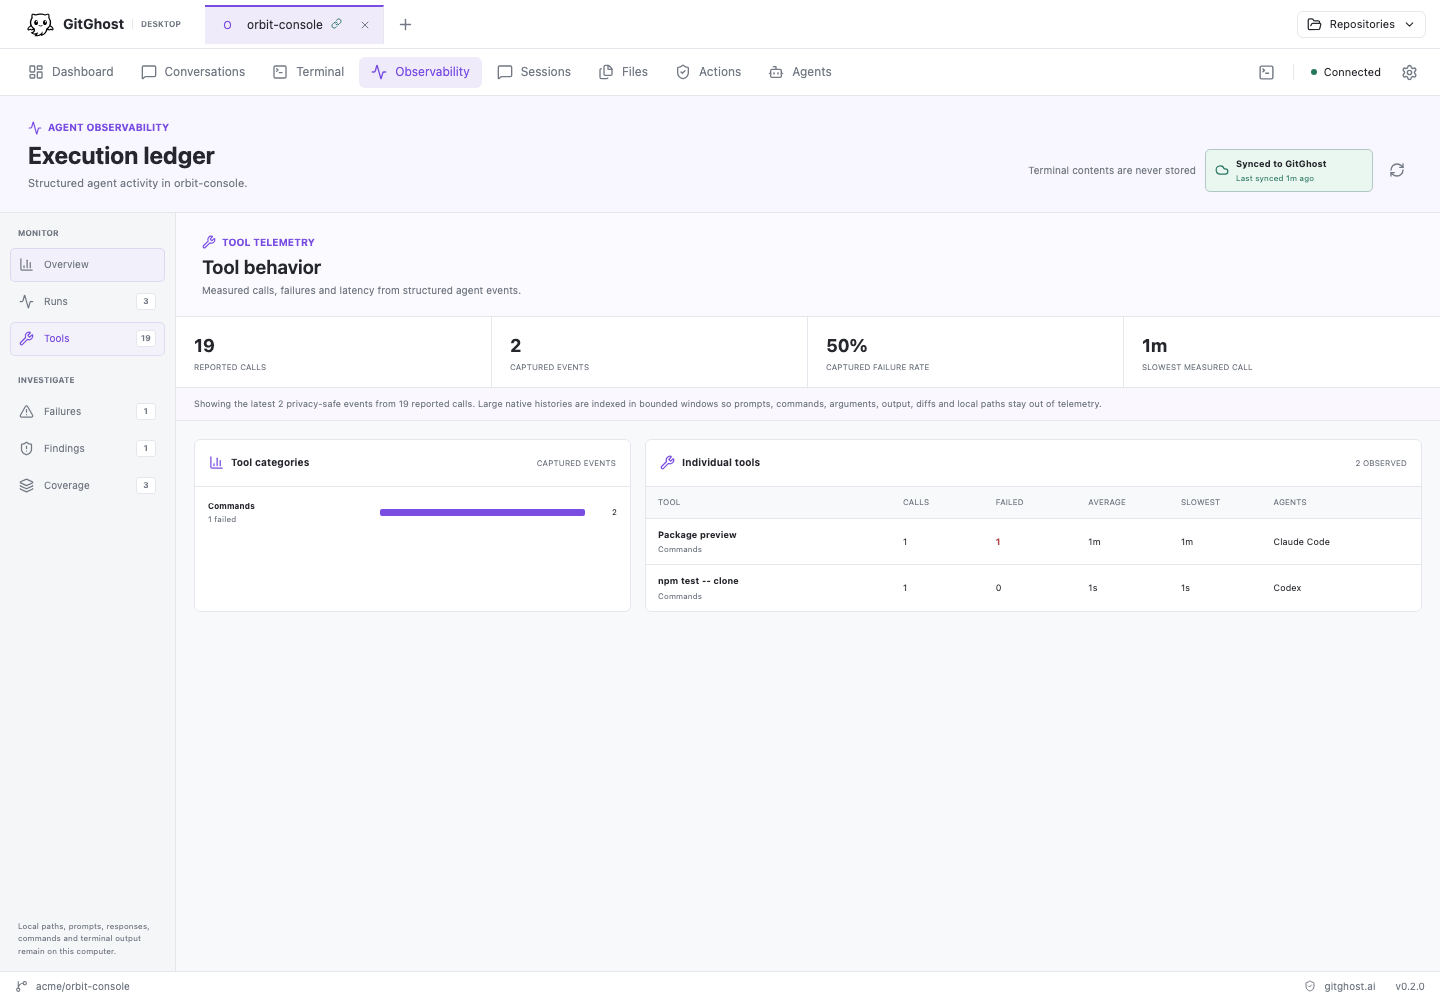The height and width of the screenshot is (1000, 1440).
Task: Add a new tab with plus icon
Action: click(405, 24)
